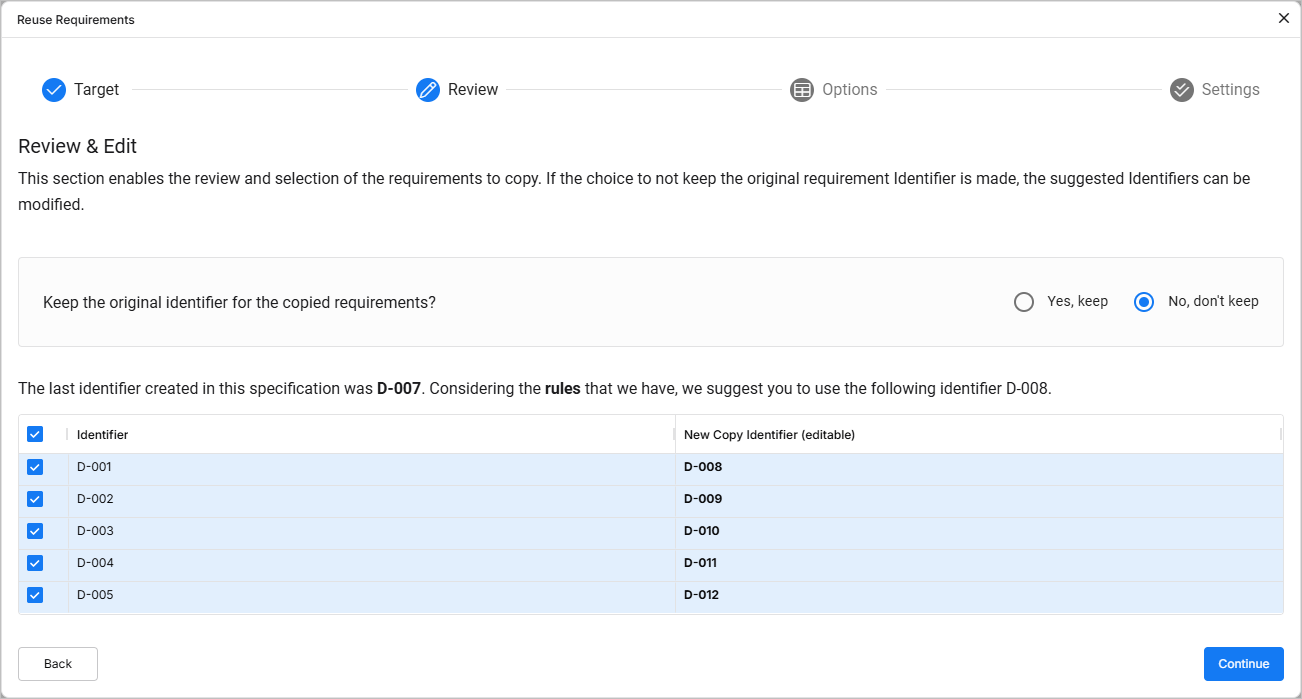Toggle the D-005 row checkbox
This screenshot has width=1302, height=699.
35,595
